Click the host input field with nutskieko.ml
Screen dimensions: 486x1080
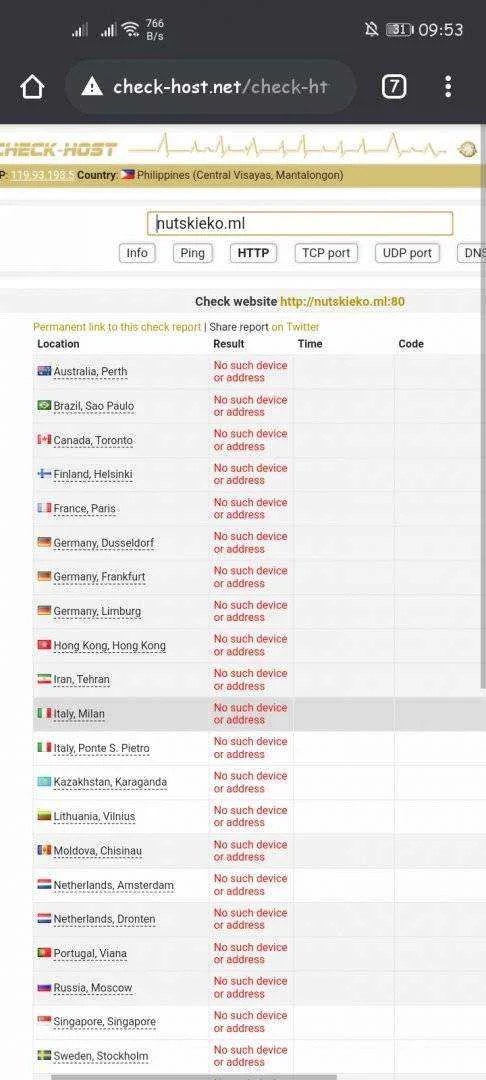pos(300,224)
